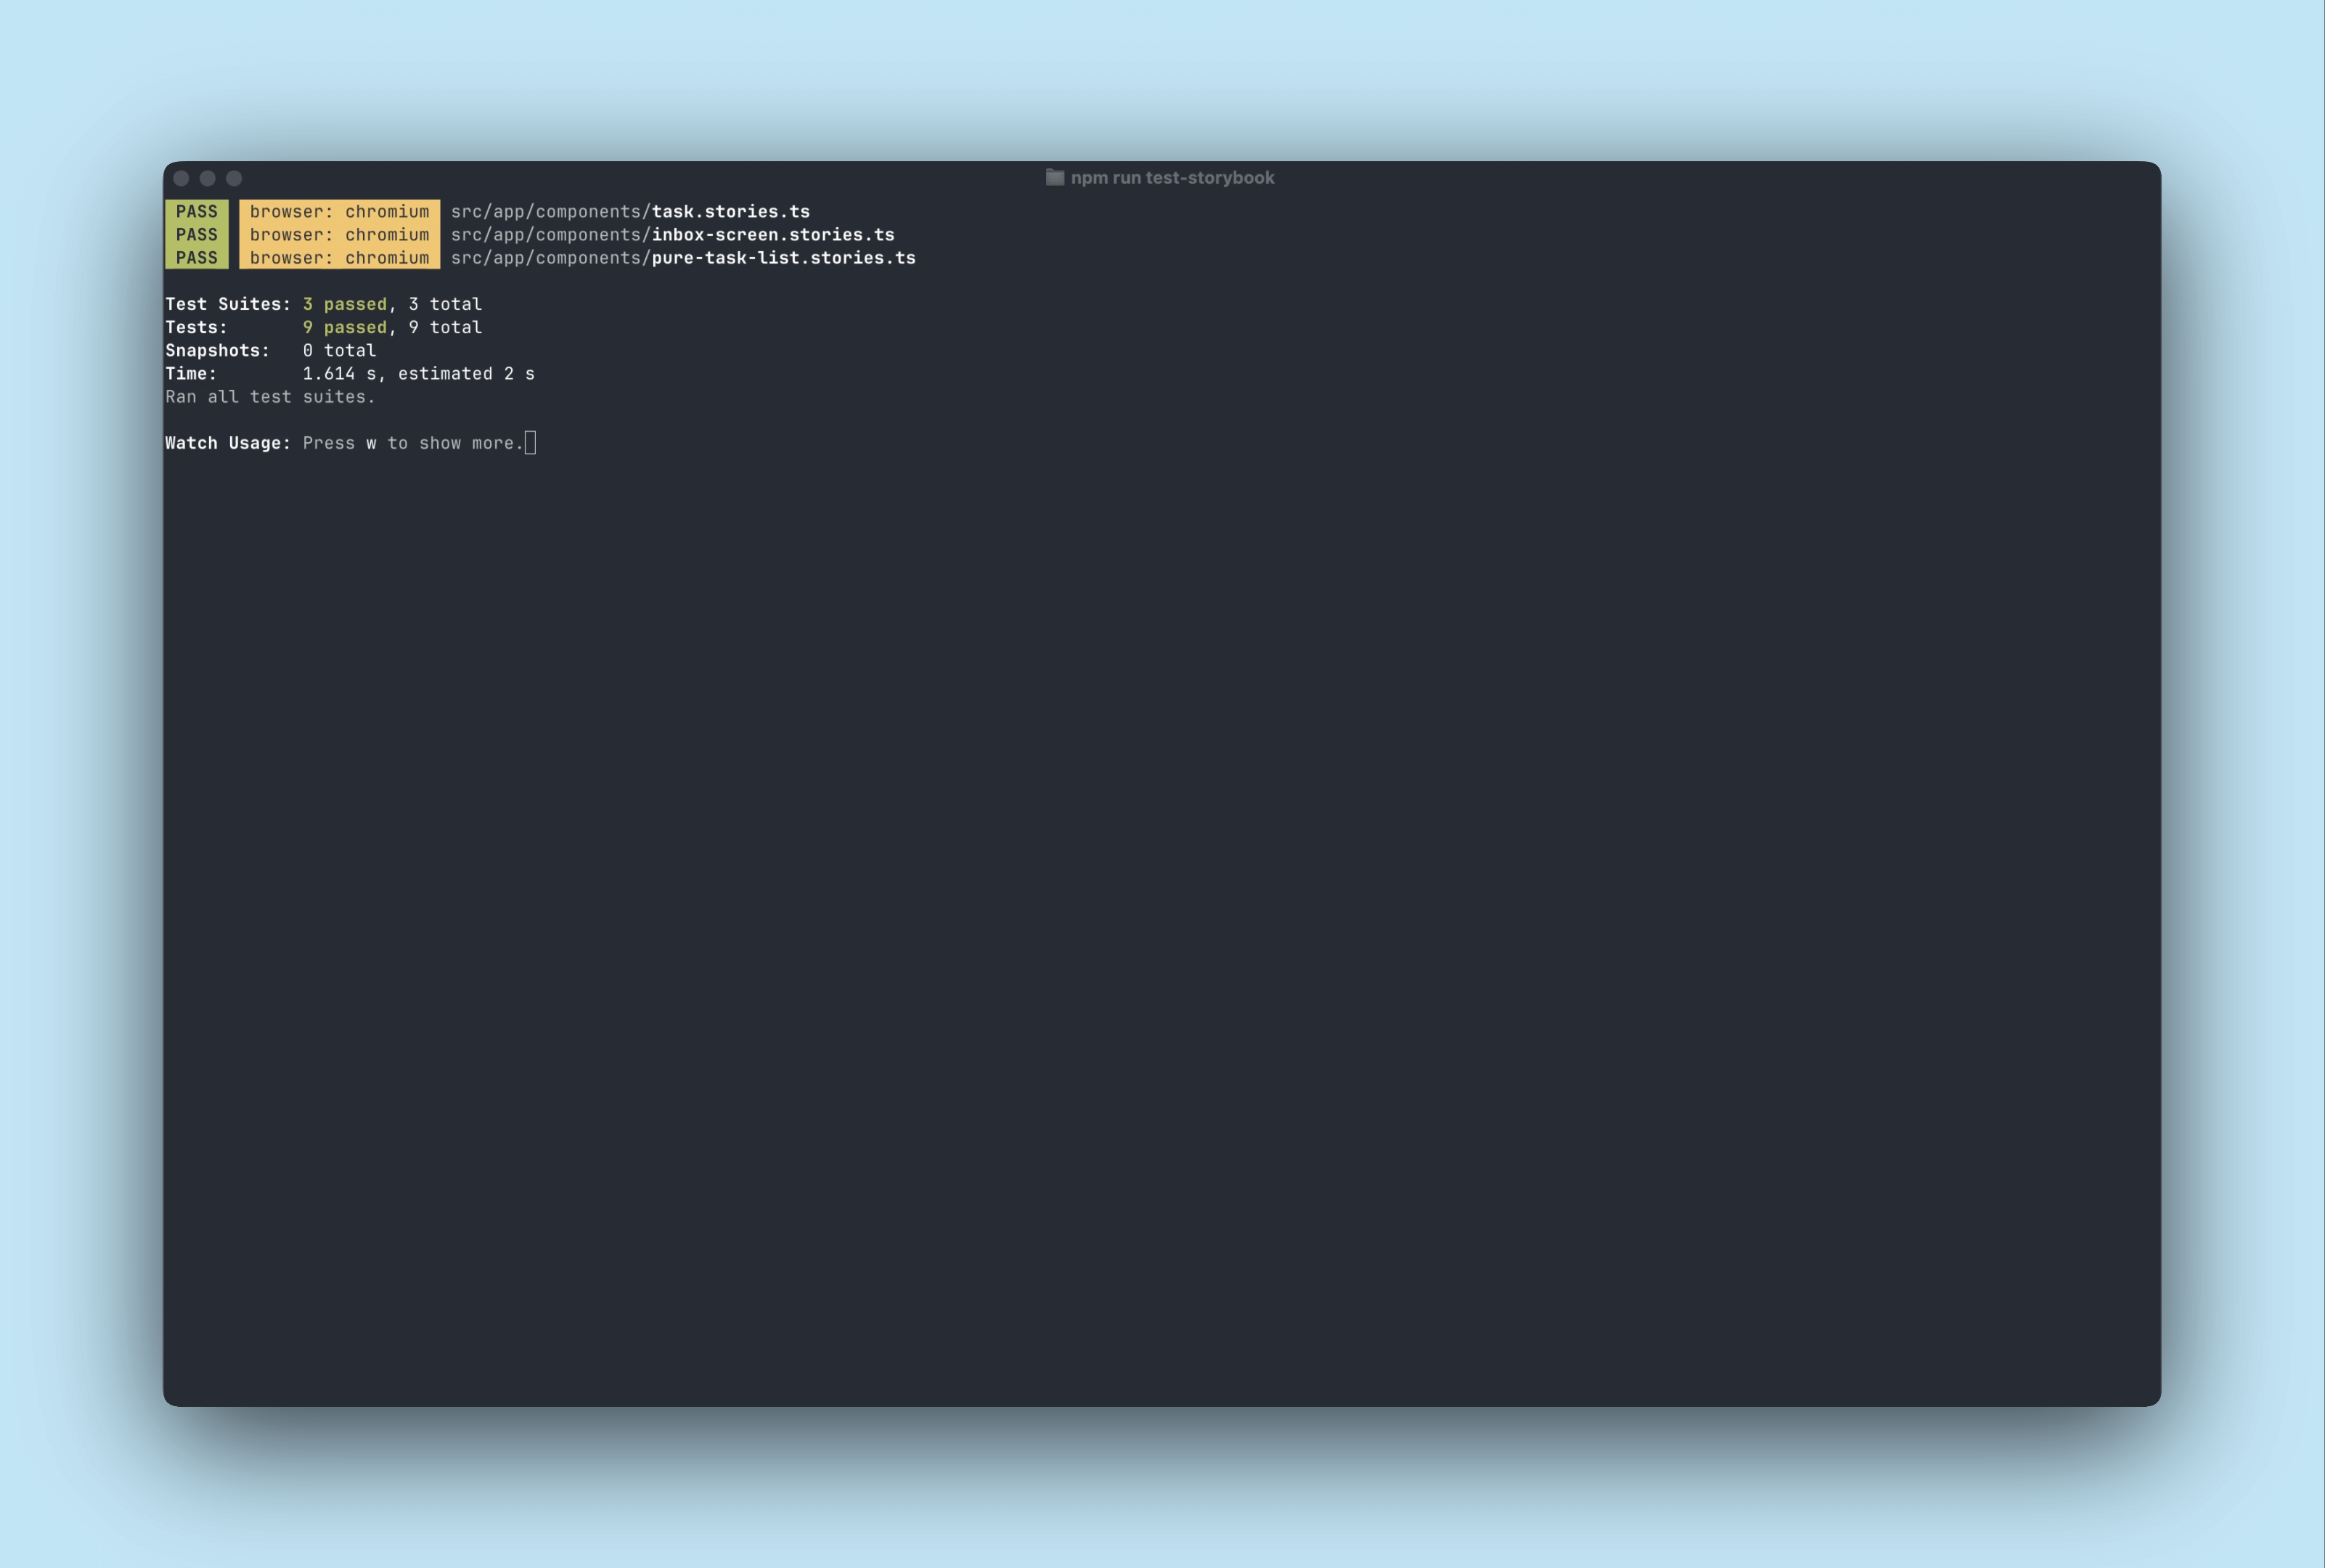The image size is (2325, 1568).
Task: Click the terminal cursor block
Action: pyautogui.click(x=530, y=442)
